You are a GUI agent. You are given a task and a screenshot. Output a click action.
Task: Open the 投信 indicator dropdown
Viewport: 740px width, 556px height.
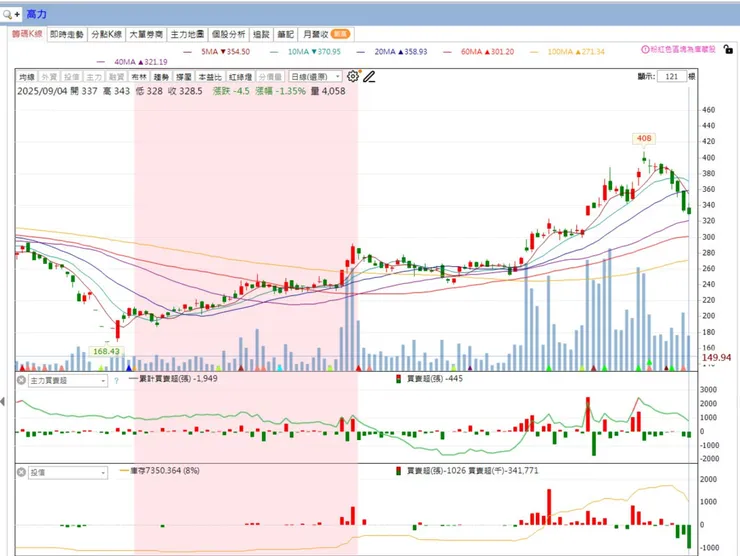coord(68,472)
